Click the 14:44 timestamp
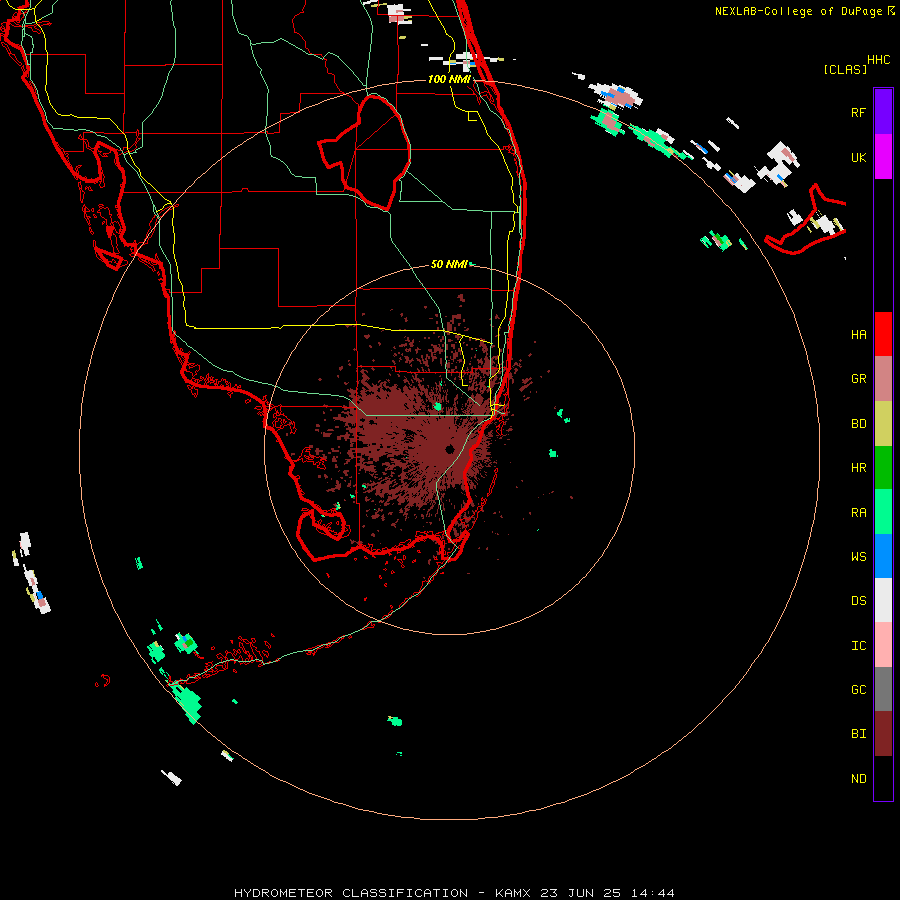Screen dimensions: 900x900 [652, 893]
